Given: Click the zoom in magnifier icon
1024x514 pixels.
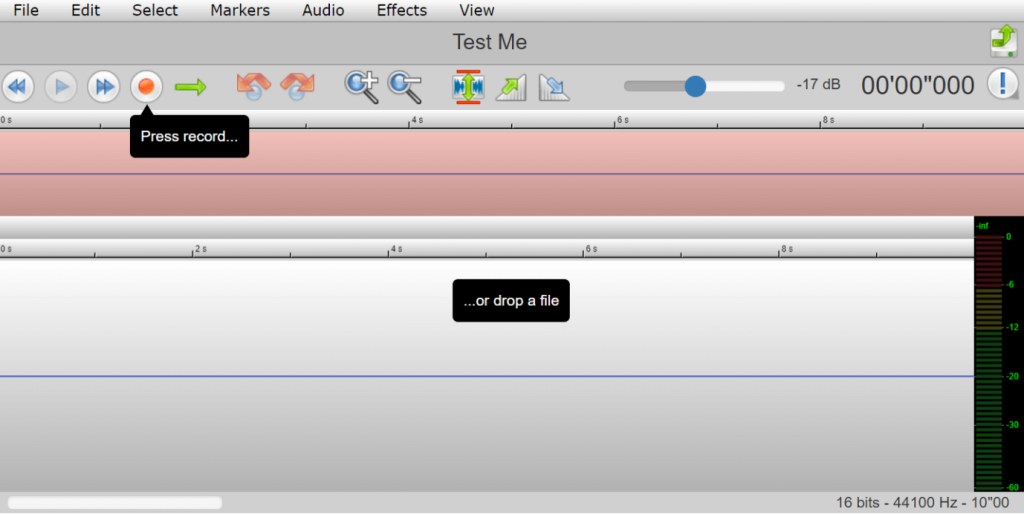Looking at the screenshot, I should 362,88.
